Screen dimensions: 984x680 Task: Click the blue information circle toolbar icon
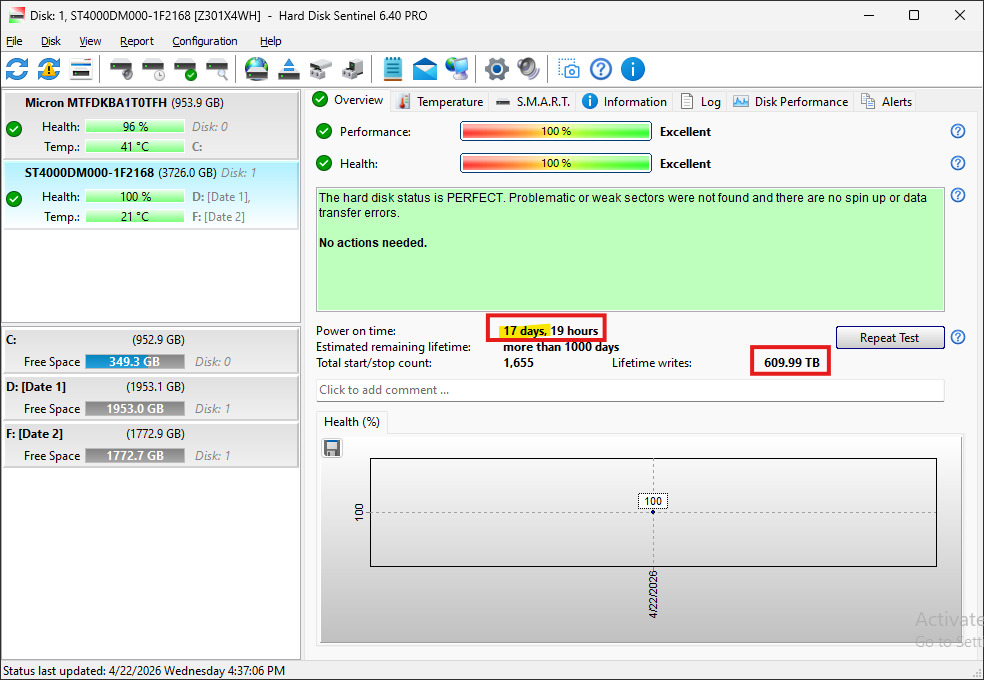tap(633, 69)
